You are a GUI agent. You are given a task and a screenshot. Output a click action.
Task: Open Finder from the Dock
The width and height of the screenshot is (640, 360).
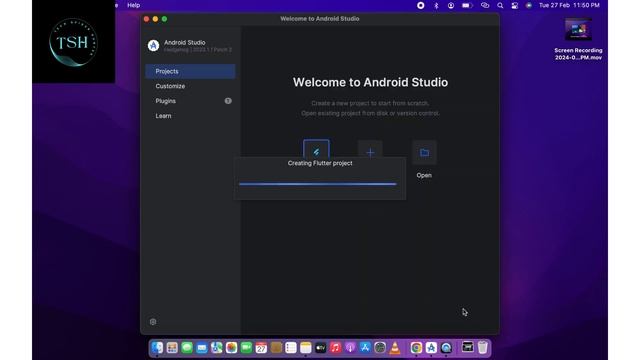coord(157,348)
